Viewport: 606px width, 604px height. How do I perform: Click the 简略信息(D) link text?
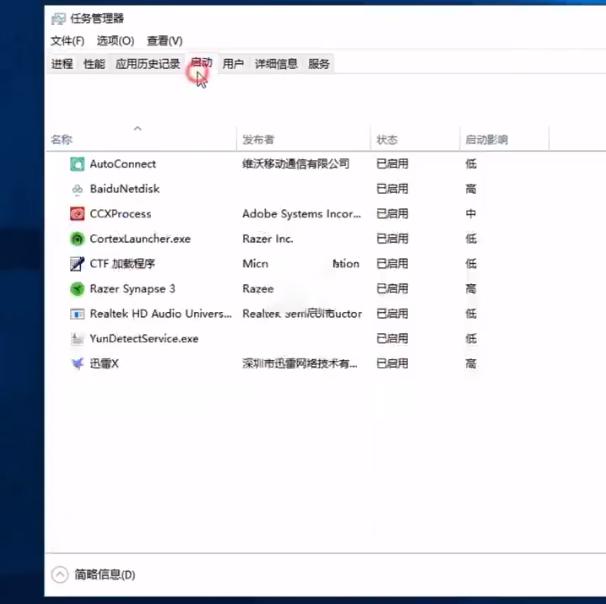pos(105,575)
